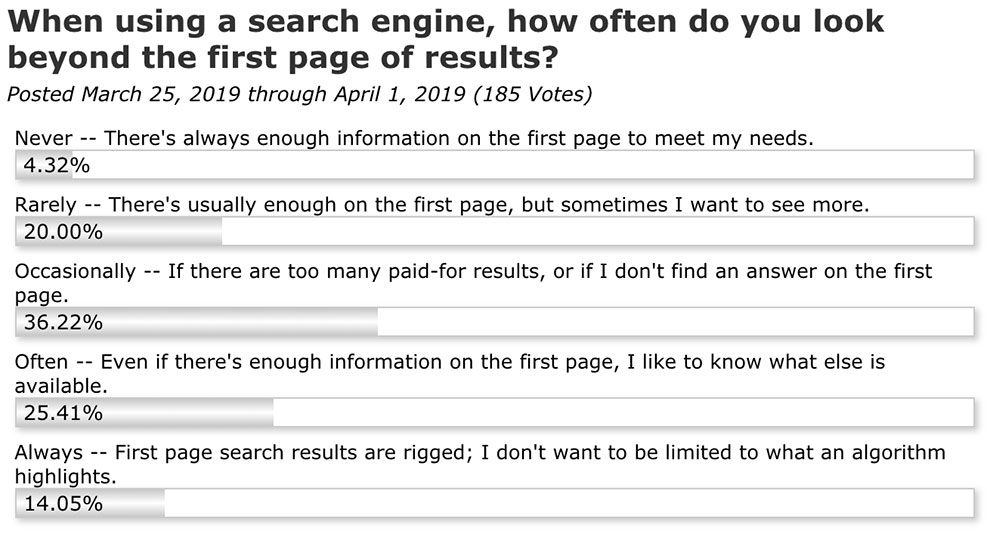Click the 14.05% percentage label
Image resolution: width=990 pixels, height=534 pixels.
(63, 503)
